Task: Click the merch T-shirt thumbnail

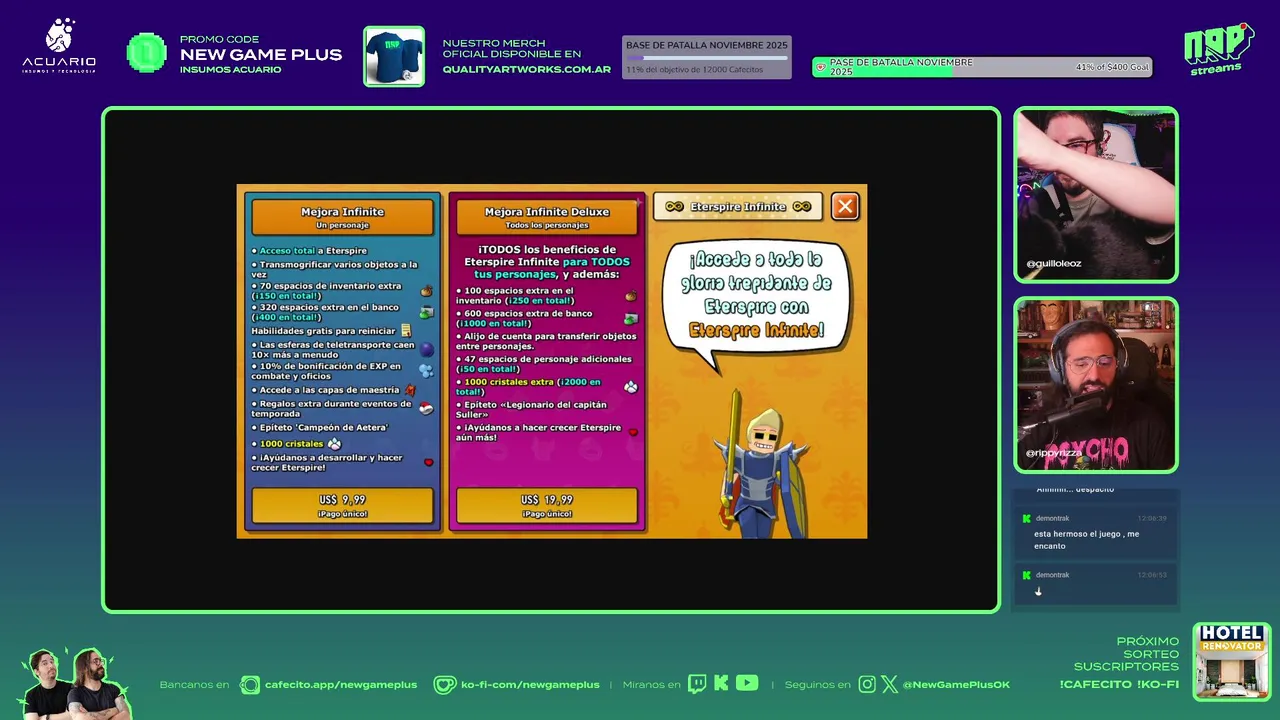Action: tap(394, 56)
